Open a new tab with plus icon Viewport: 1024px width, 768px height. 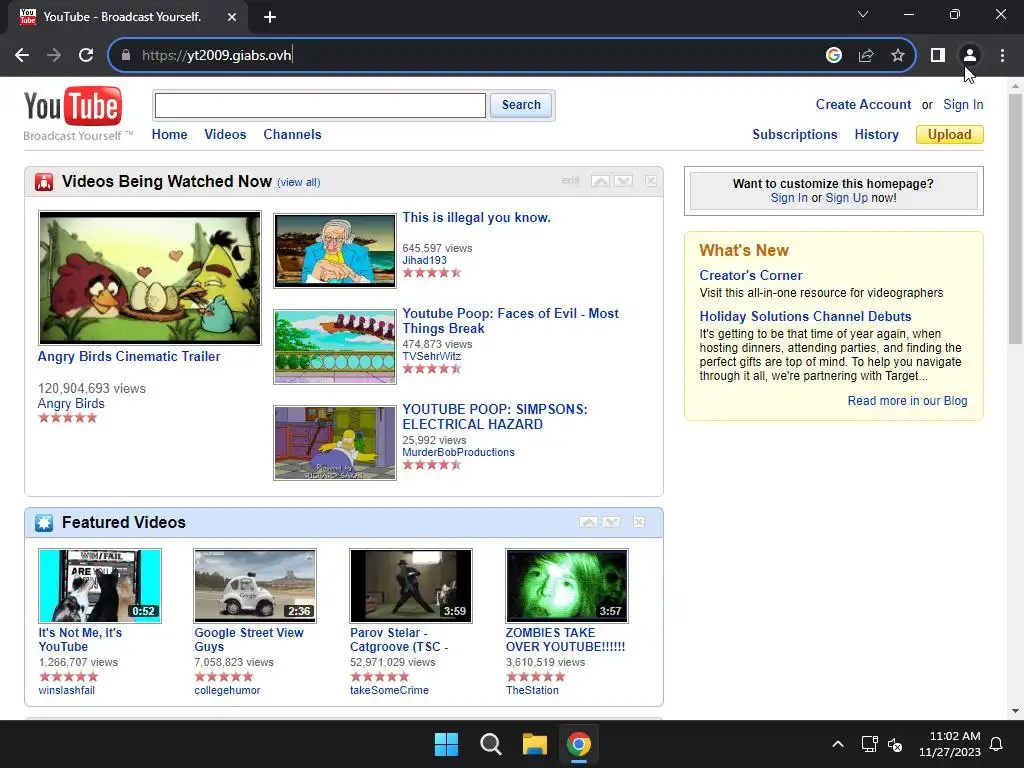(x=270, y=17)
